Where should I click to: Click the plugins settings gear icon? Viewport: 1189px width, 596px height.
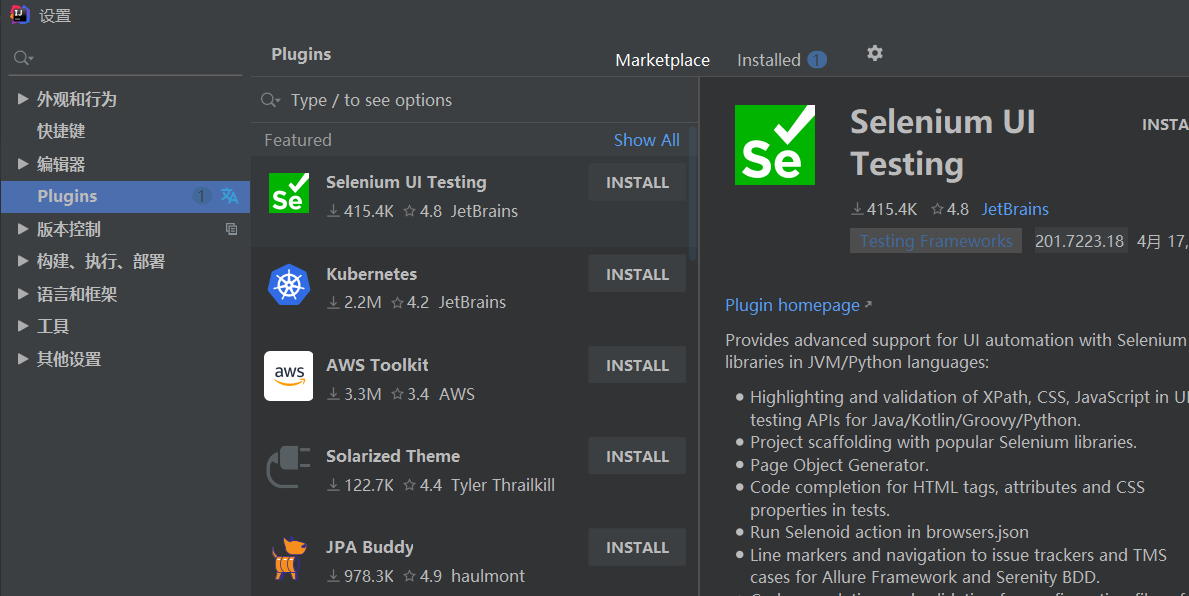[875, 53]
